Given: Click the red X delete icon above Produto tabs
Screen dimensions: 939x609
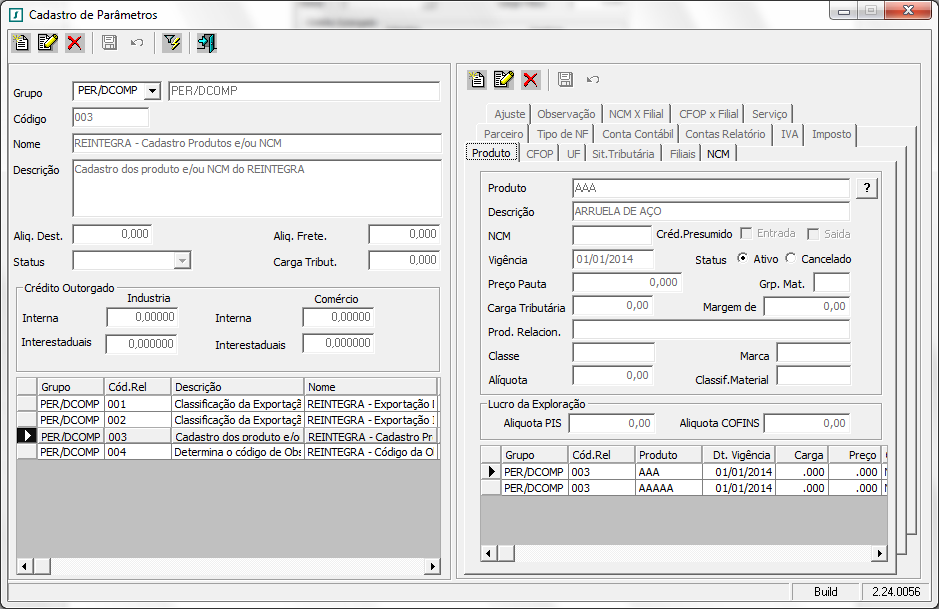Looking at the screenshot, I should [x=531, y=79].
